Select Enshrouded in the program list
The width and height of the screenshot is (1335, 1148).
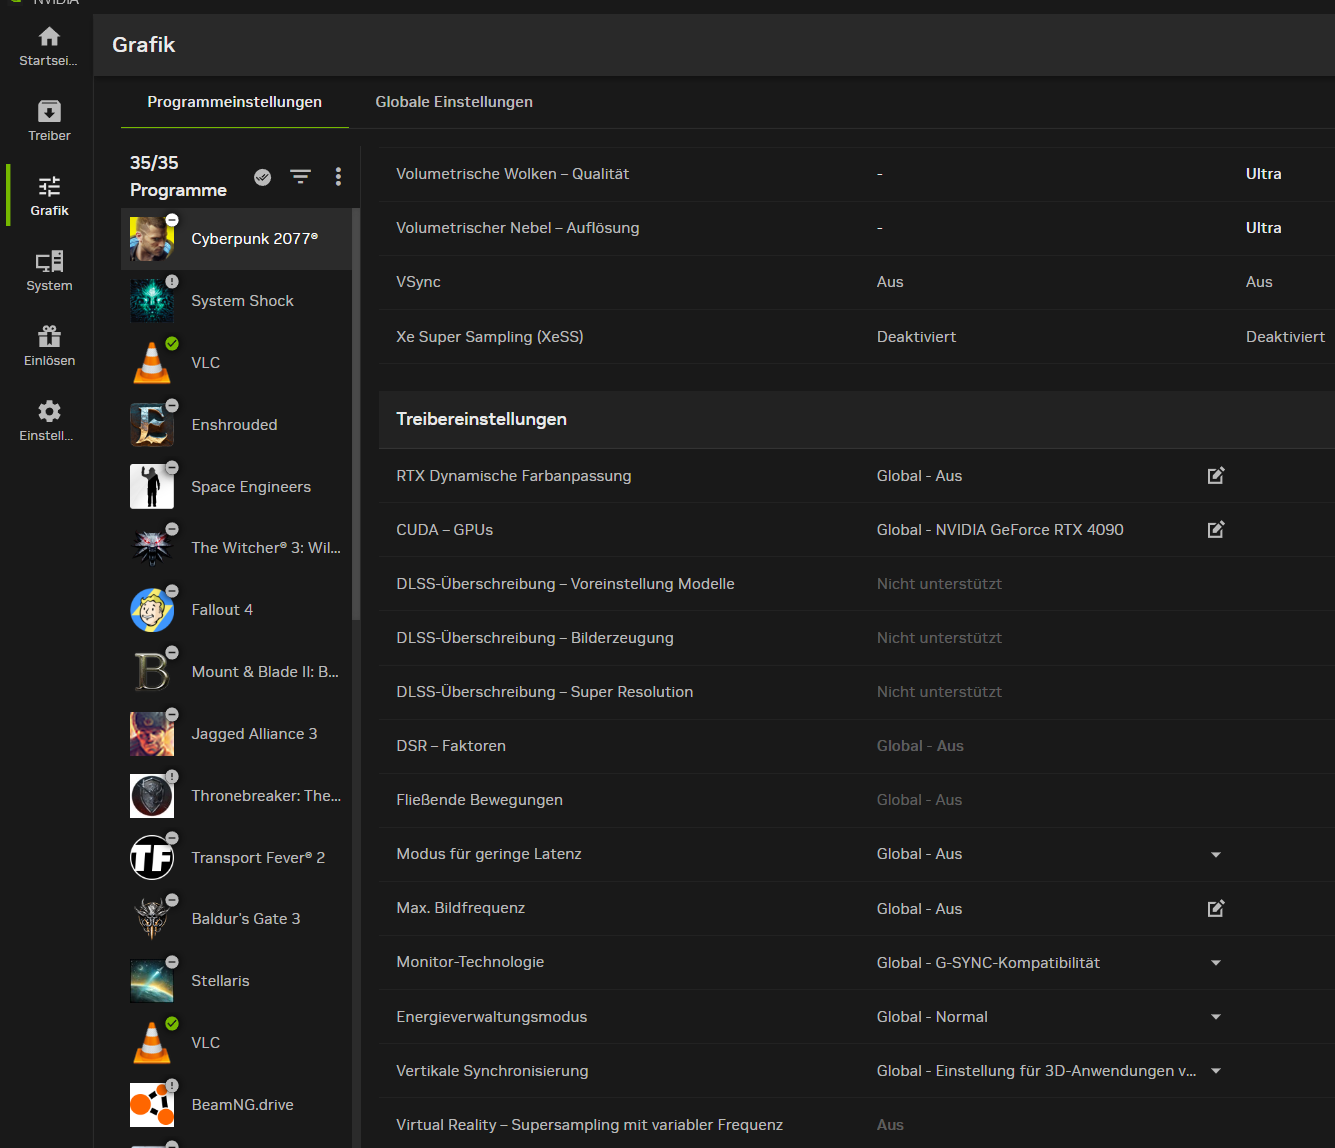pos(236,425)
